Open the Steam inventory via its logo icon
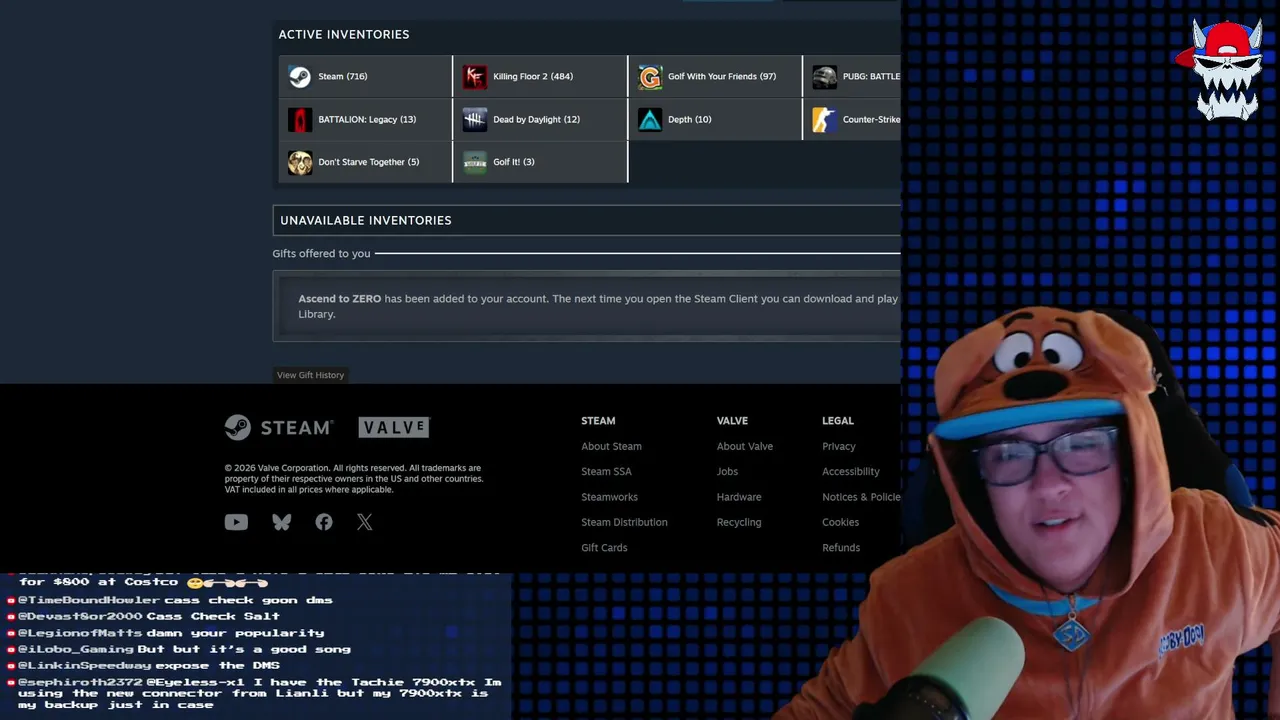This screenshot has height=720, width=1280. (300, 77)
